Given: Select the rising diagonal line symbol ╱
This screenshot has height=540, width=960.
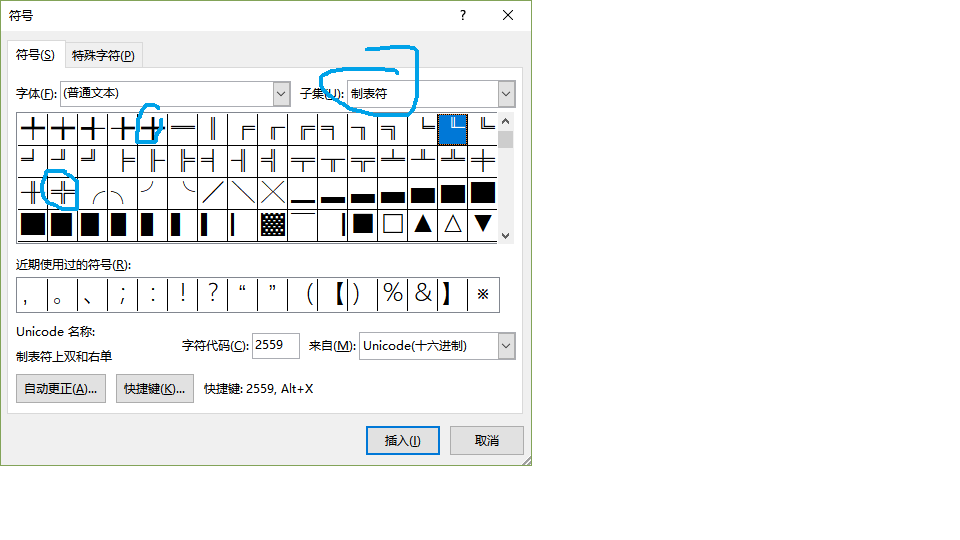Looking at the screenshot, I should tap(212, 193).
